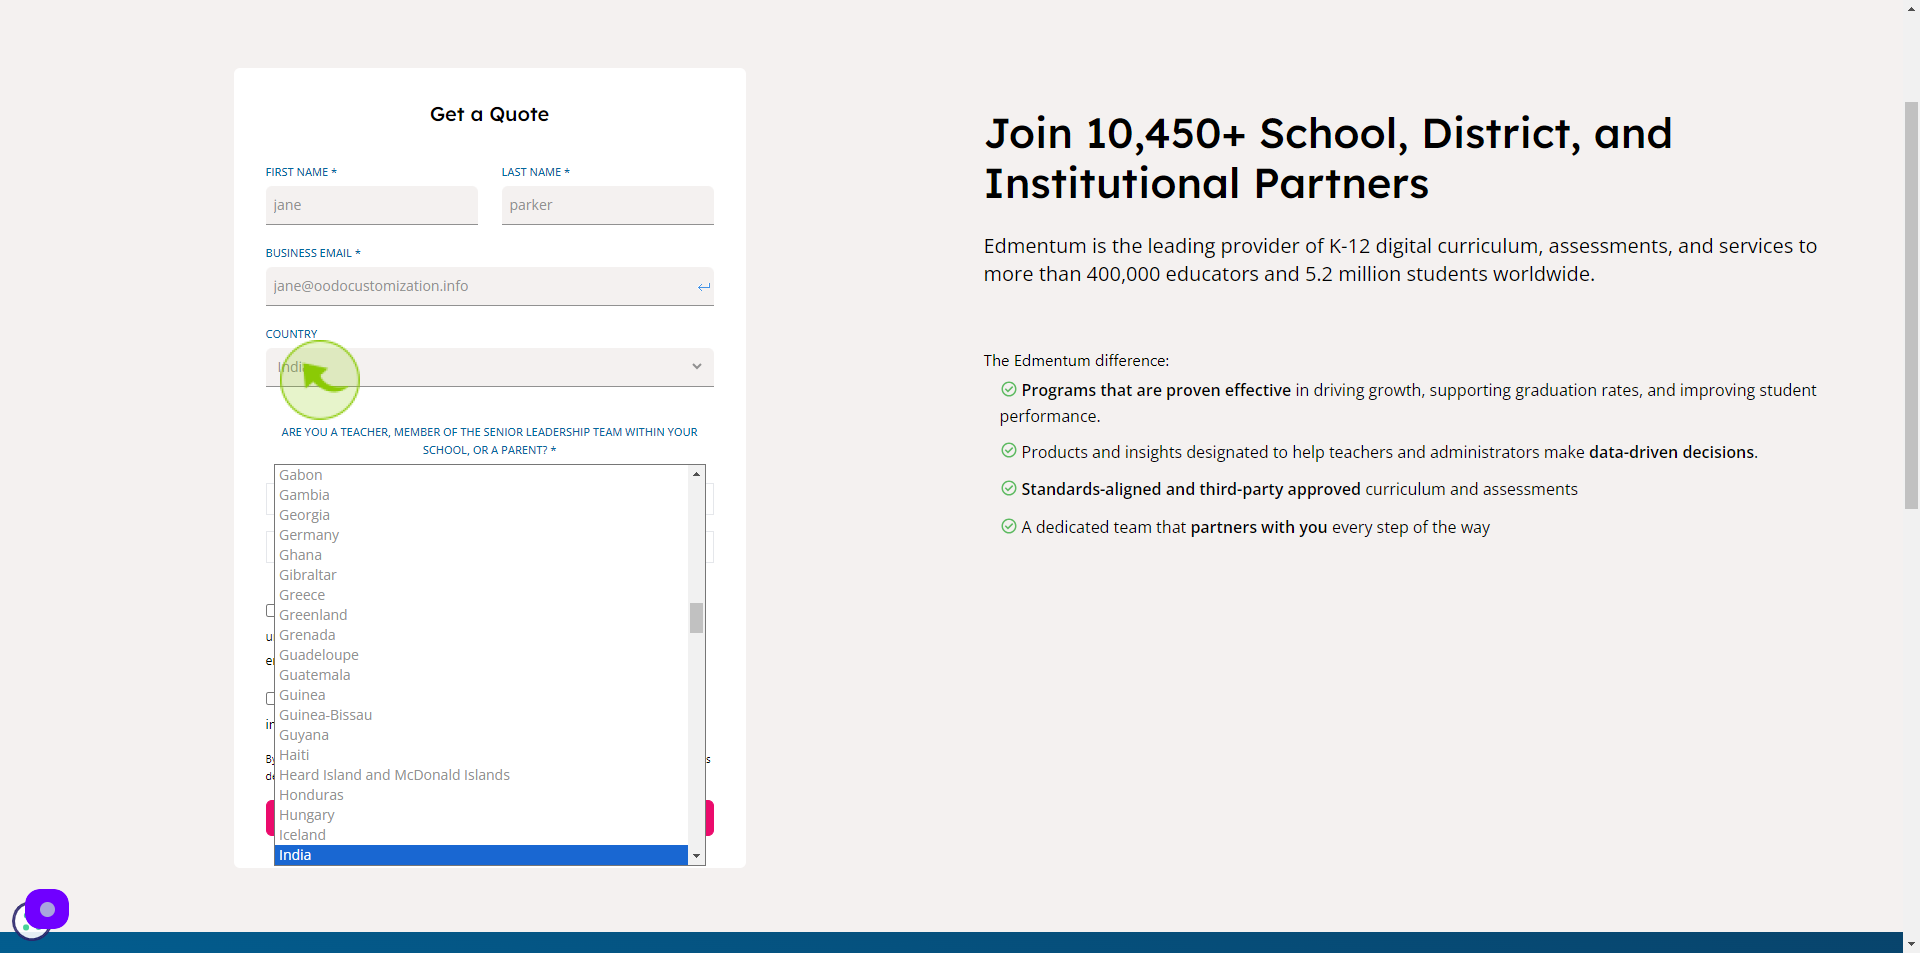Select Guinea from the list
1920x953 pixels.
click(x=481, y=695)
